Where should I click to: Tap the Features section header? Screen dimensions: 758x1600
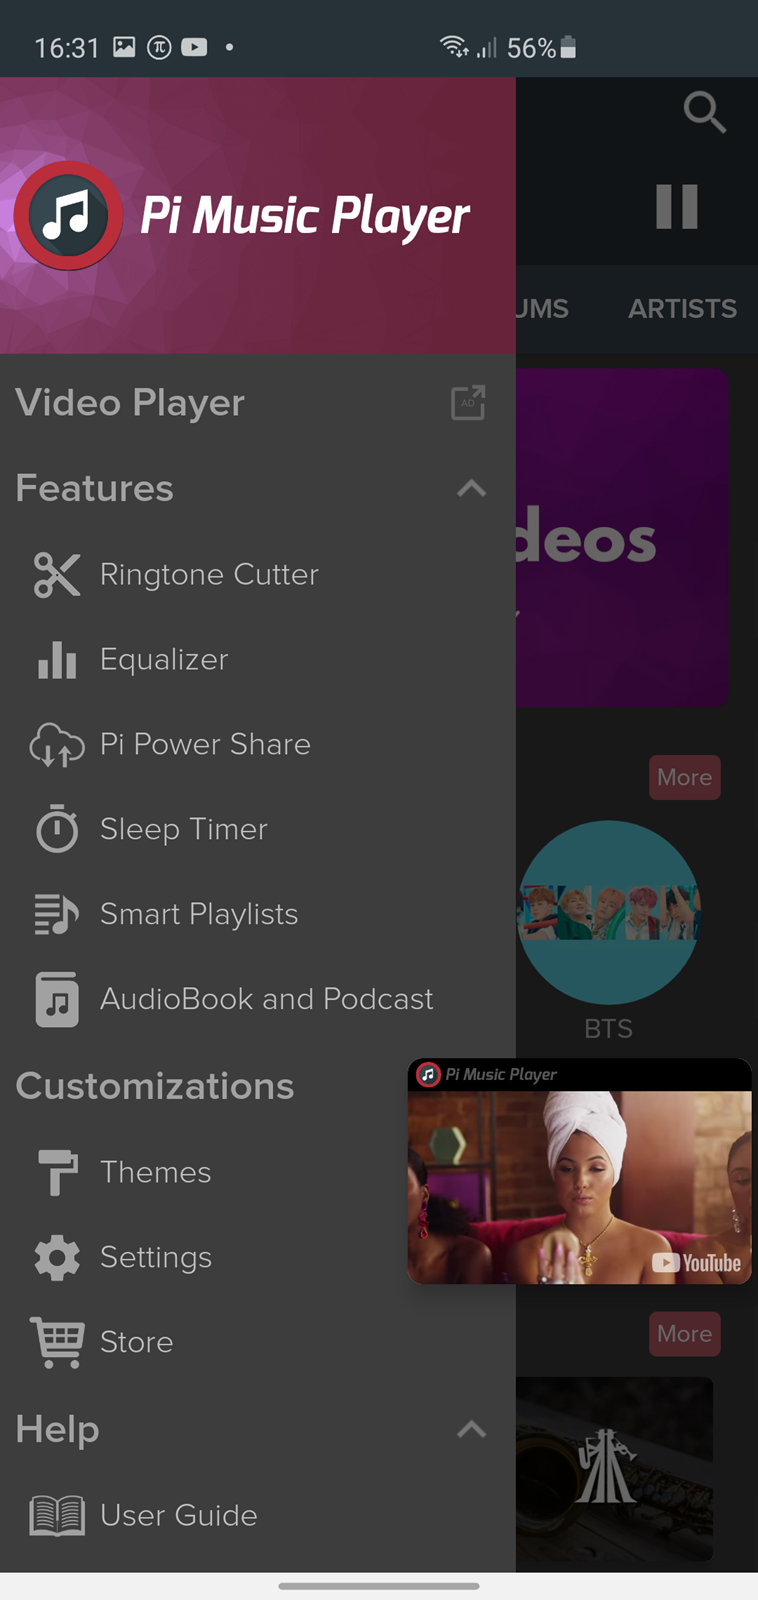tap(94, 488)
